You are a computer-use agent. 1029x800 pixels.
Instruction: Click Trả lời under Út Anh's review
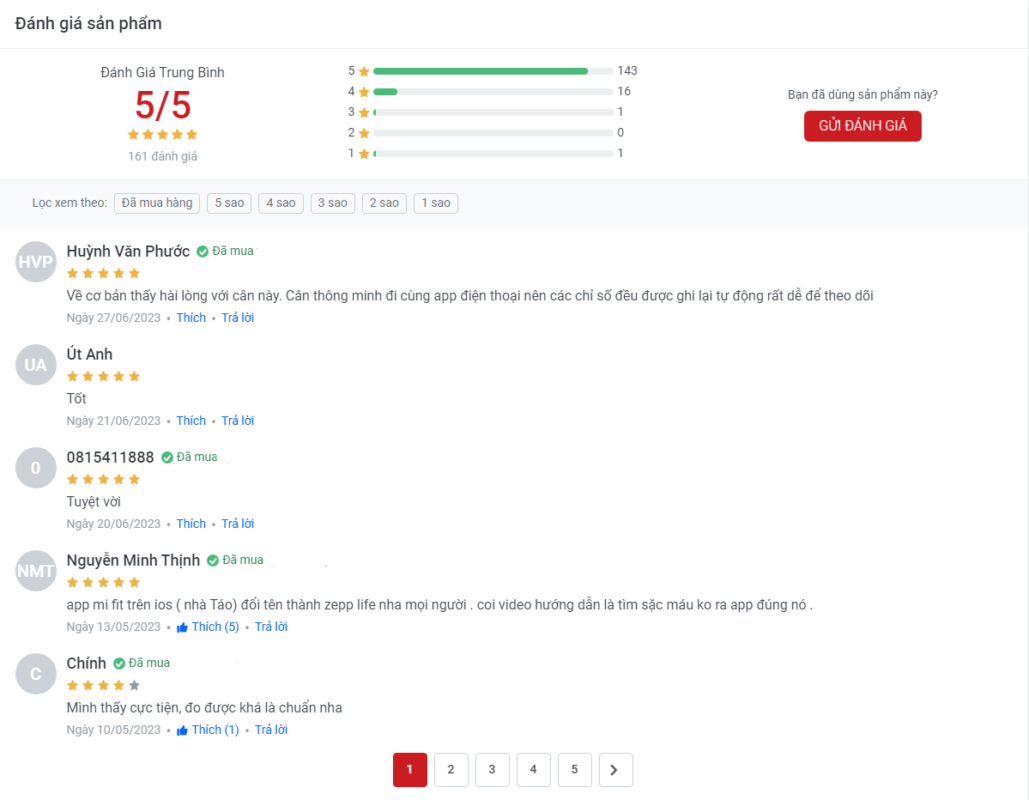[237, 421]
